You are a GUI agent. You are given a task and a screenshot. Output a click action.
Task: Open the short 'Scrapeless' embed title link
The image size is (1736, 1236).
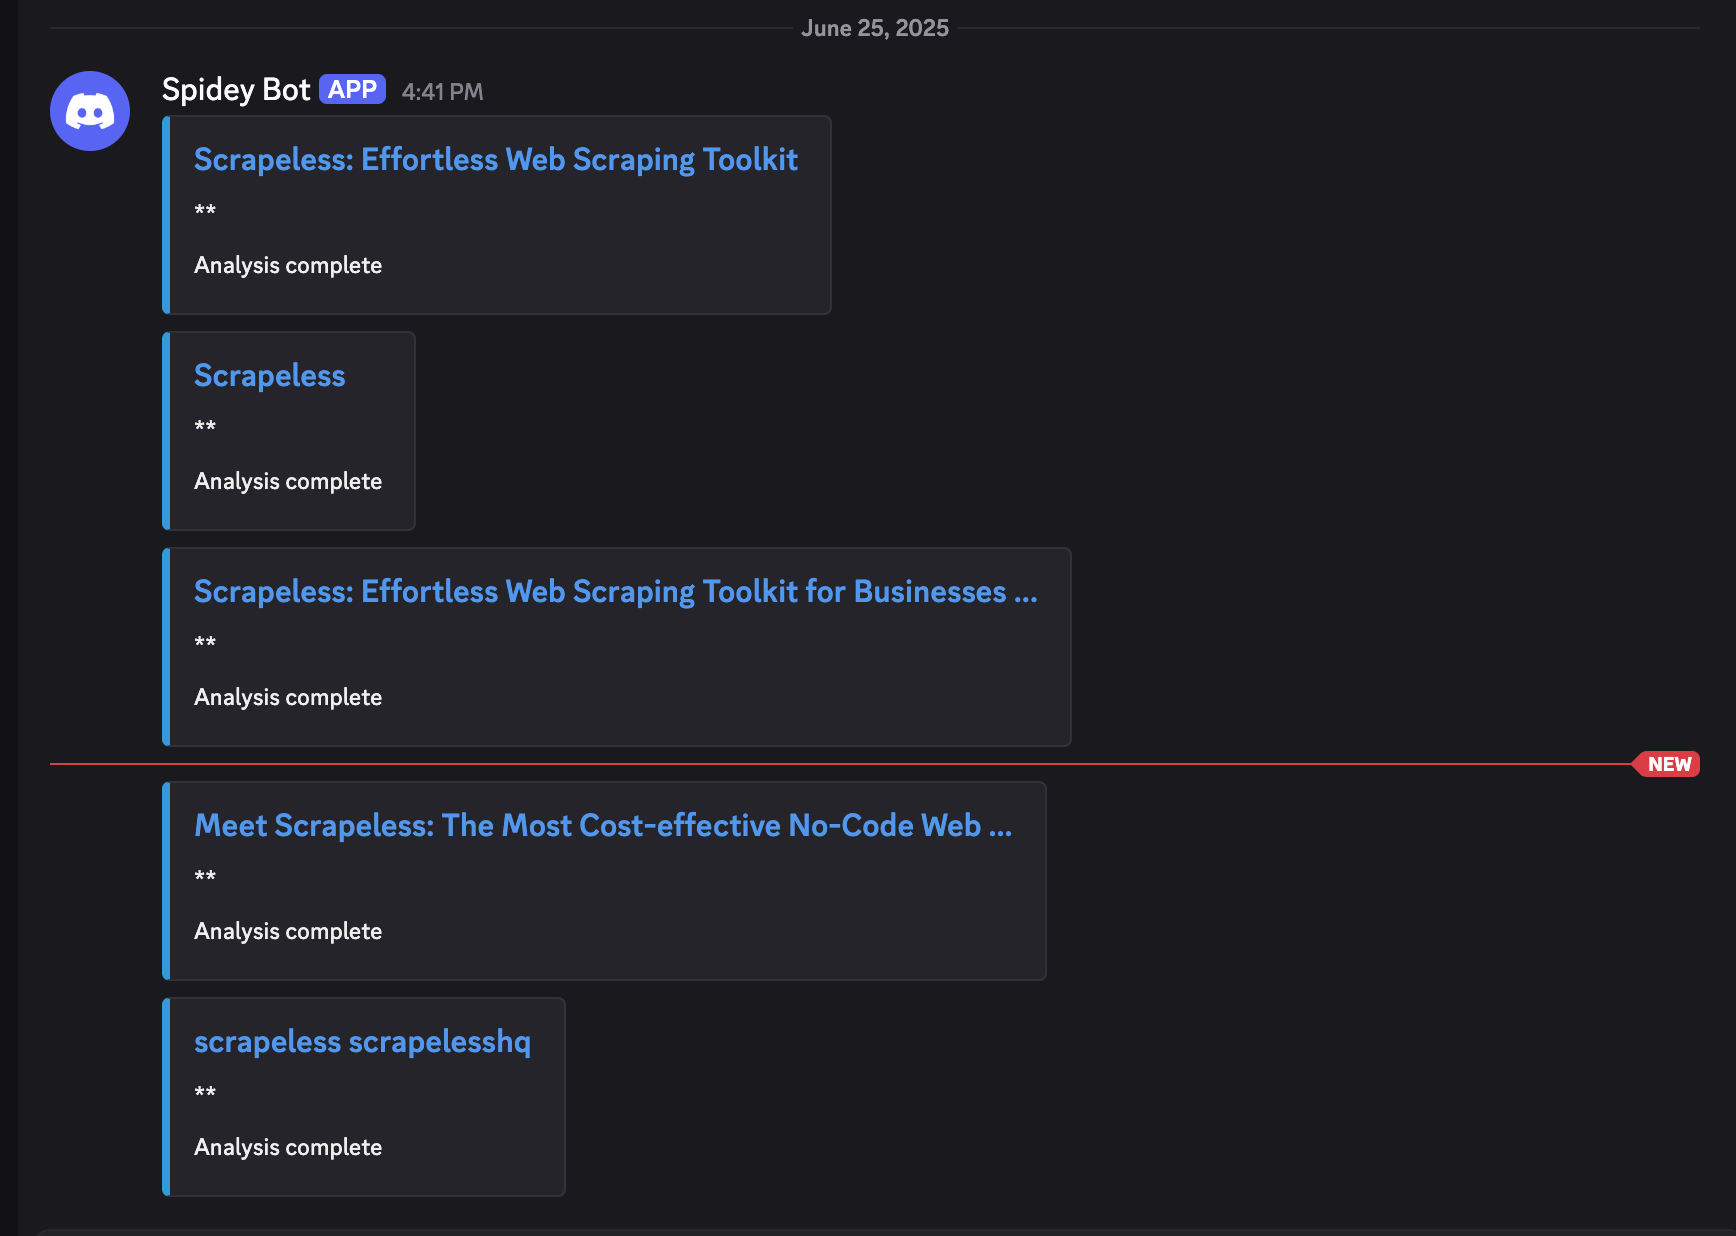pos(270,376)
